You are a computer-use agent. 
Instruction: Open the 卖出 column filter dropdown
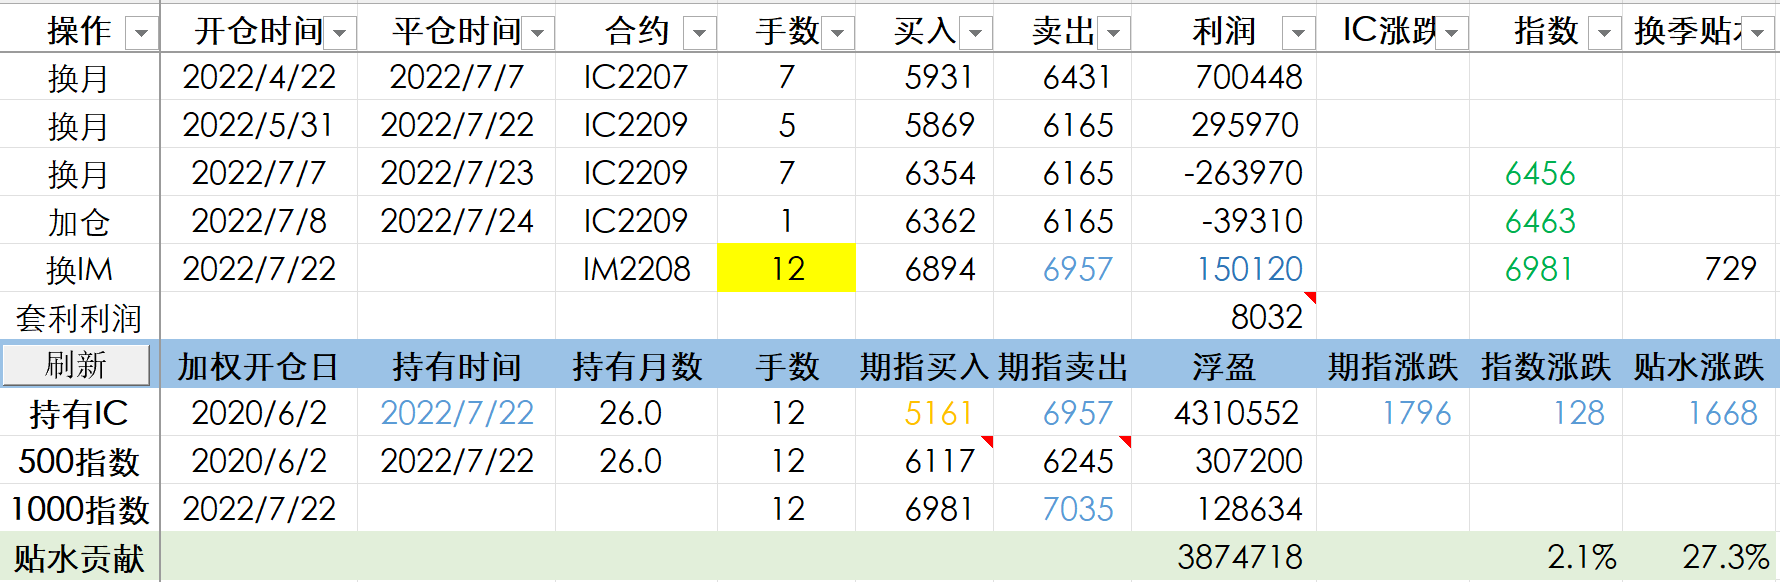coord(1114,34)
